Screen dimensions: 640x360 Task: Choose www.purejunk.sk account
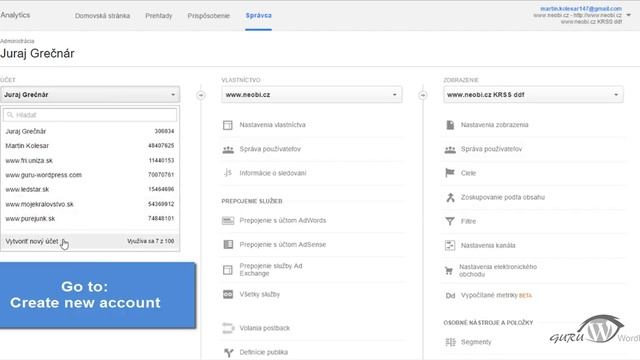coord(90,219)
